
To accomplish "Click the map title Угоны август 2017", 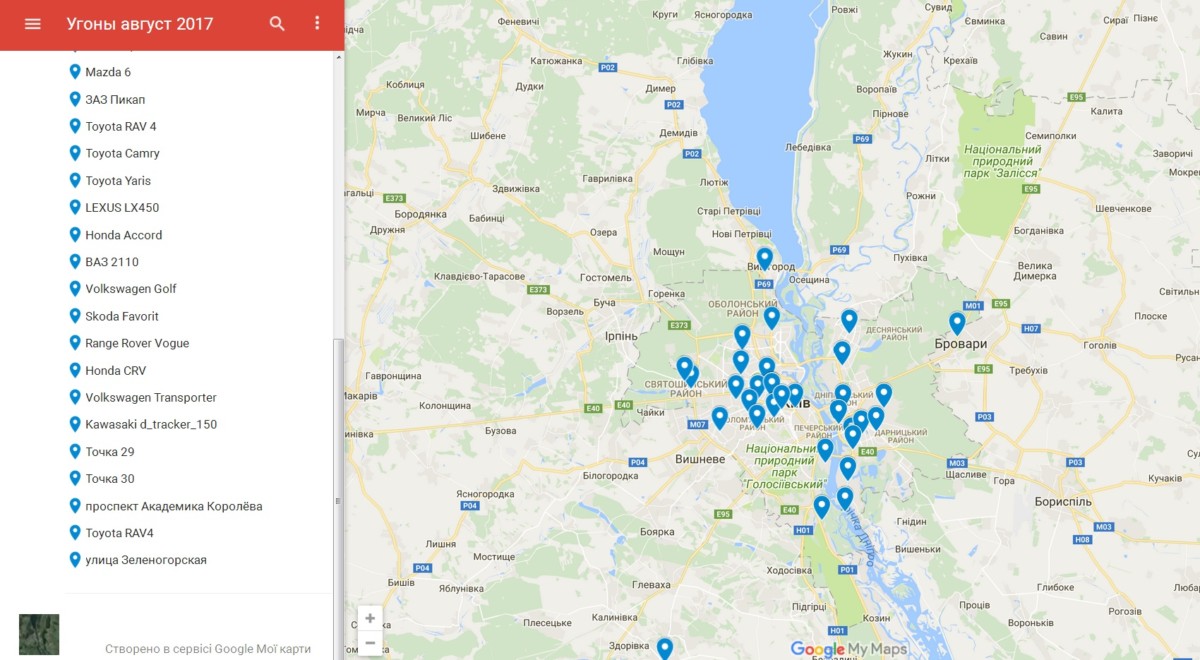I will click(140, 24).
